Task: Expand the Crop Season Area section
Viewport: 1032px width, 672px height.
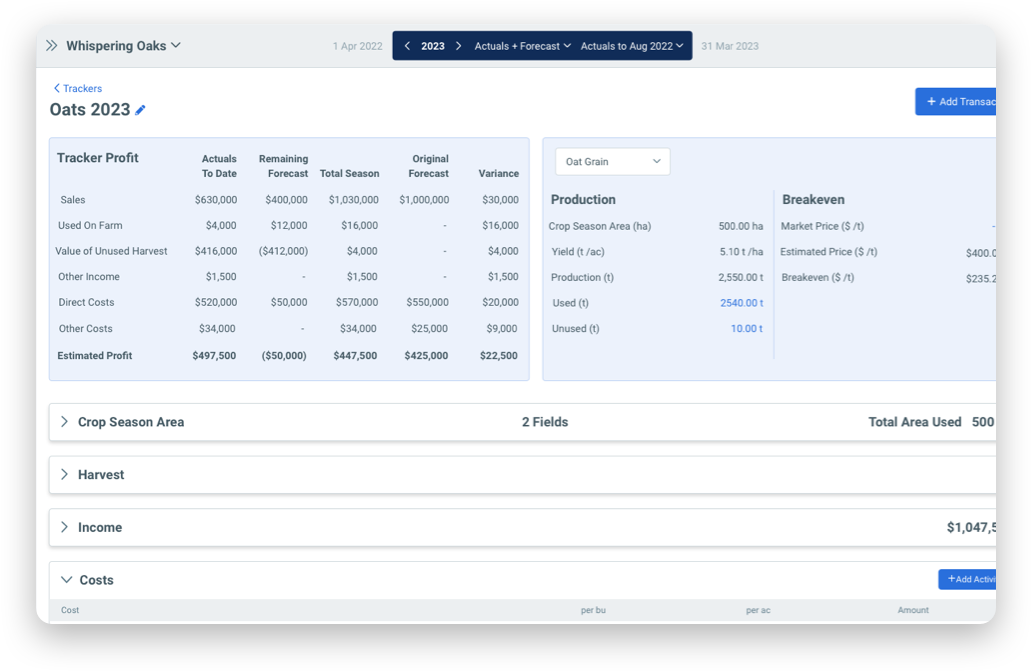Action: pos(64,422)
